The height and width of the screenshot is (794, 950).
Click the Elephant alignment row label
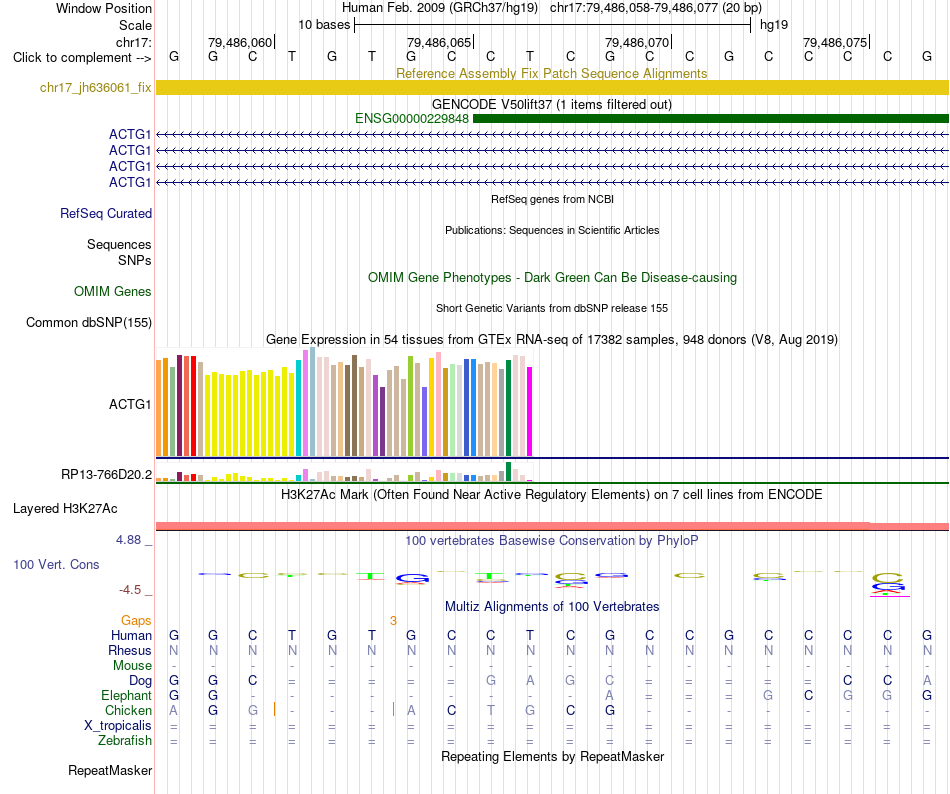127,695
